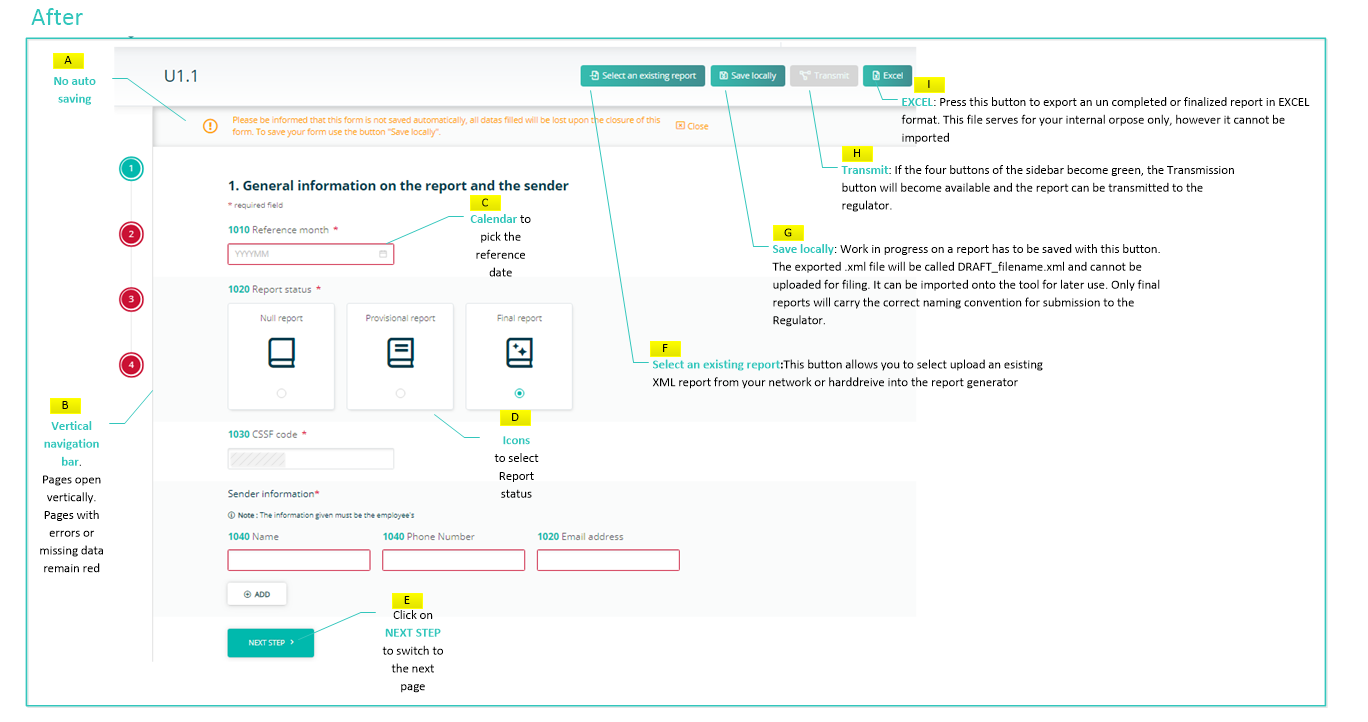Image resolution: width=1368 pixels, height=722 pixels.
Task: Click the Final report sparkle book icon
Action: point(519,353)
